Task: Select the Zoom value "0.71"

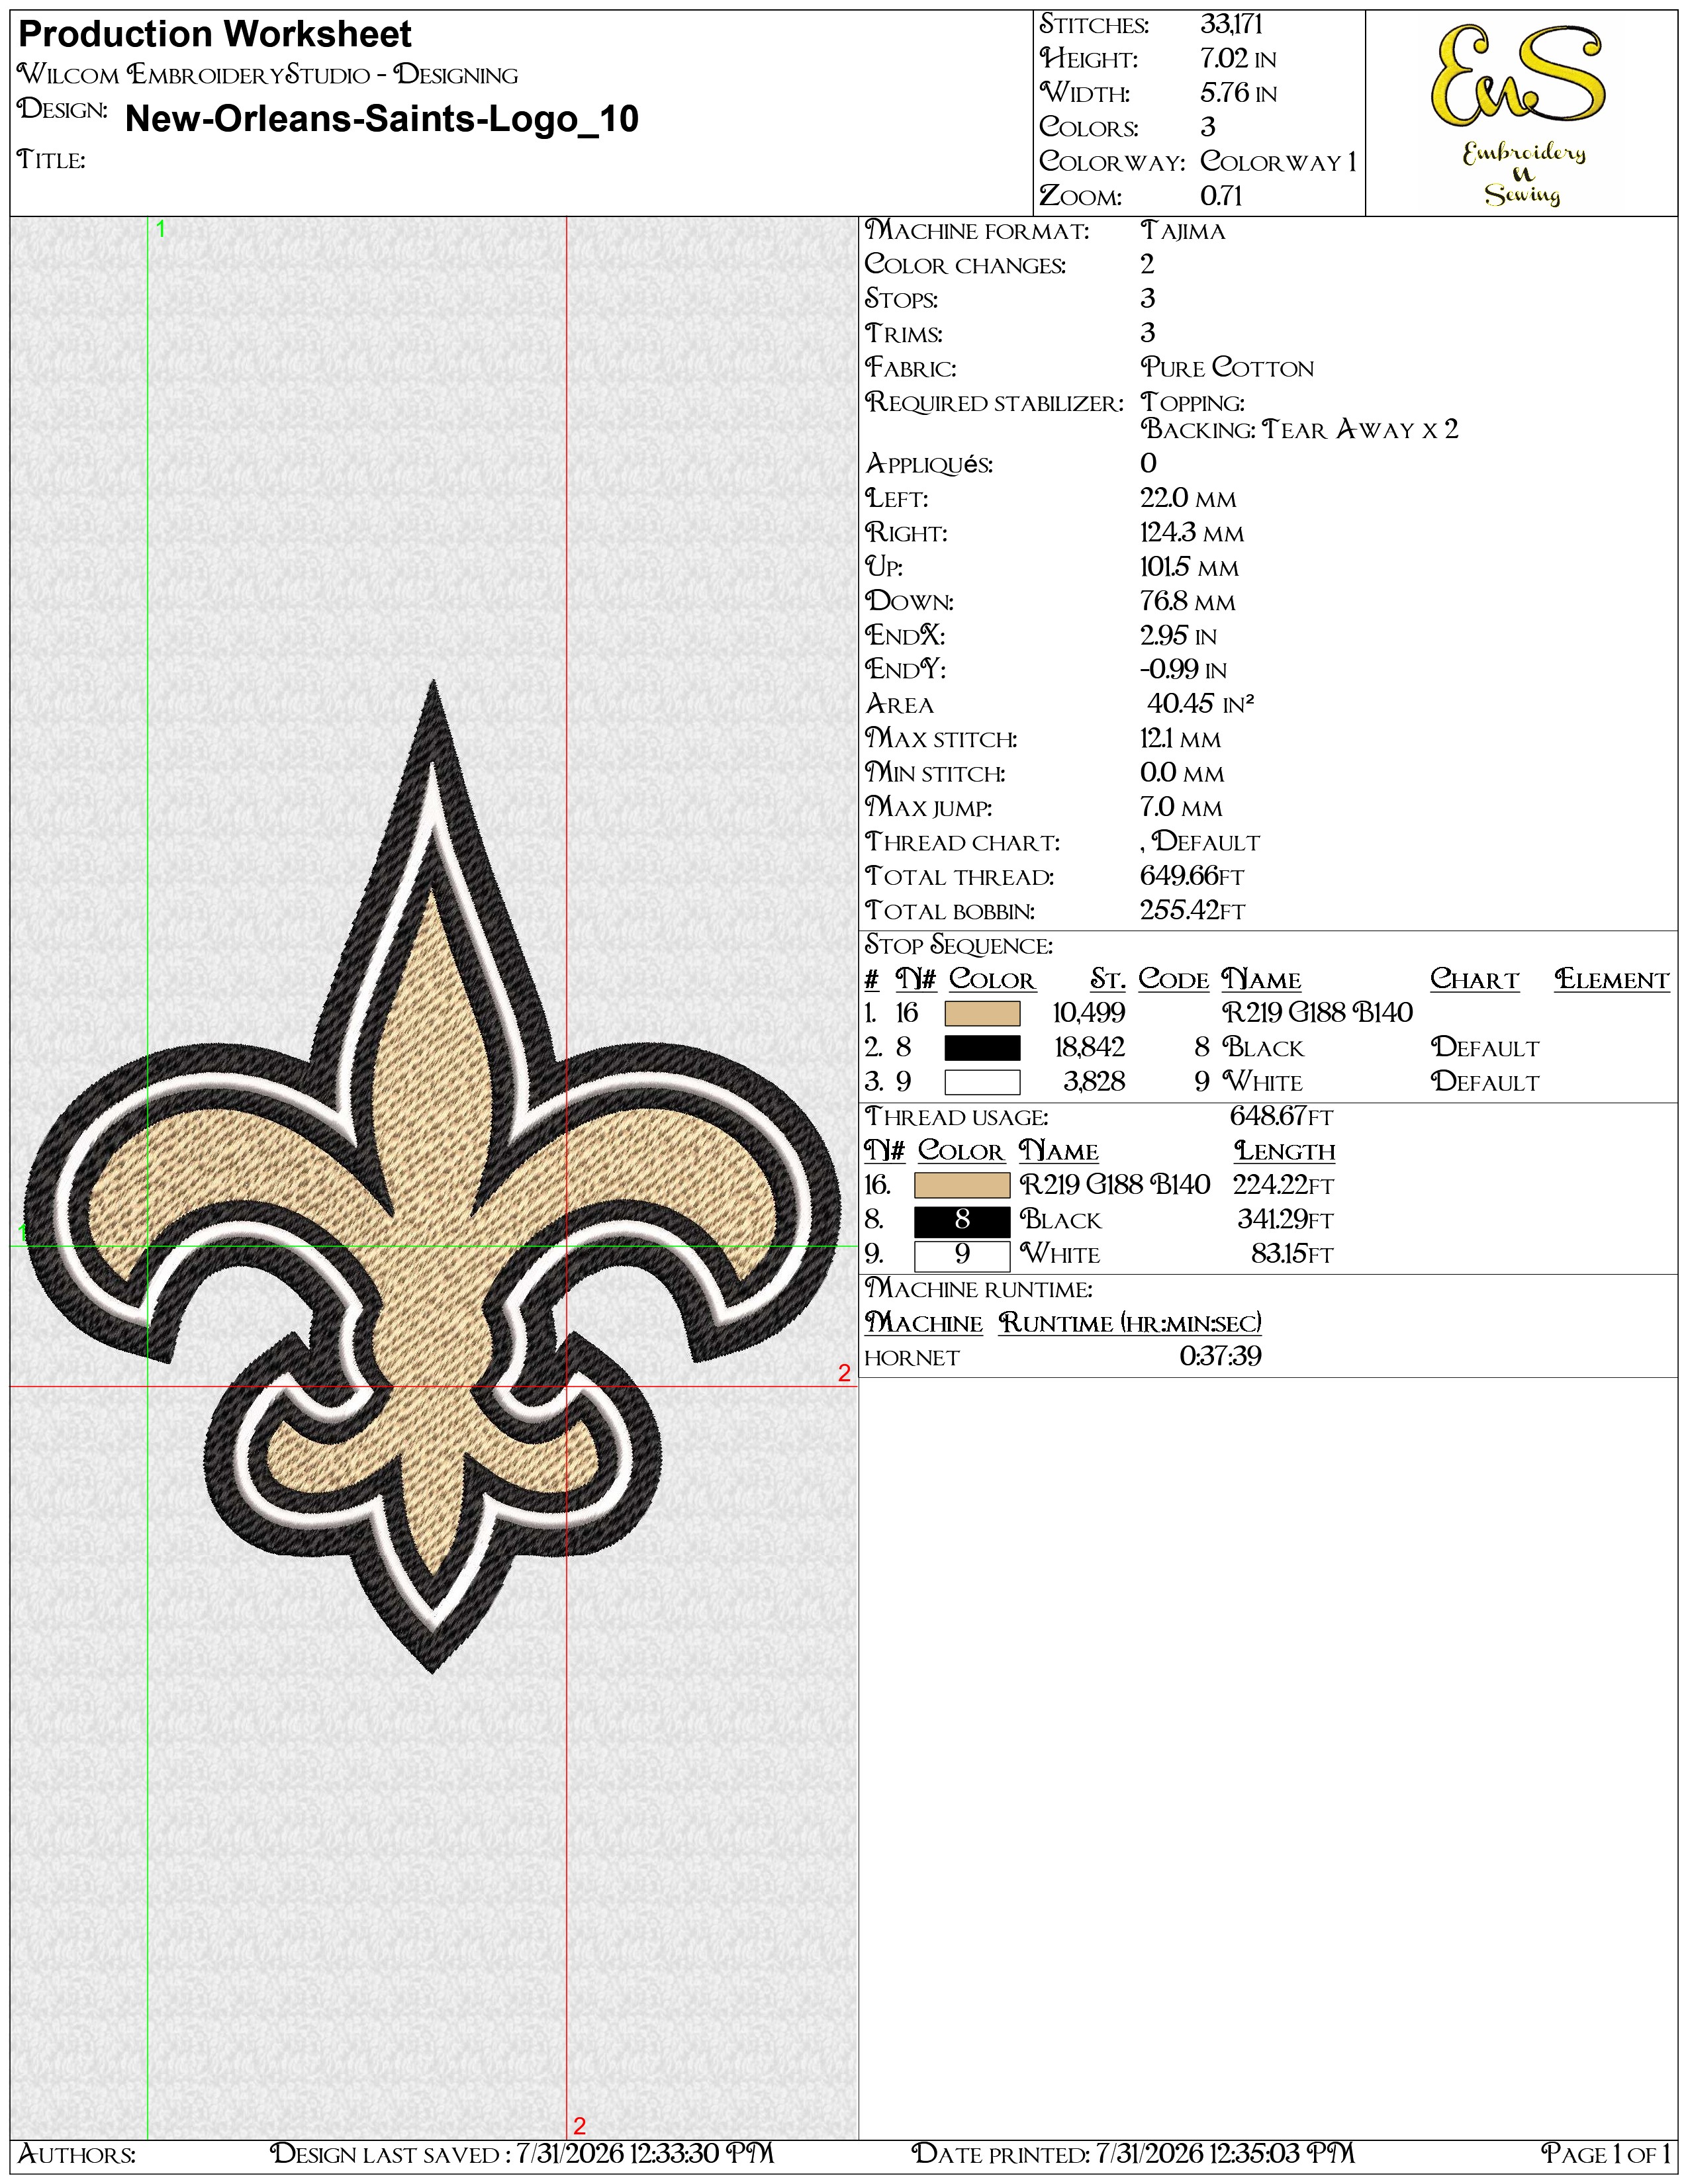Action: coord(1221,196)
